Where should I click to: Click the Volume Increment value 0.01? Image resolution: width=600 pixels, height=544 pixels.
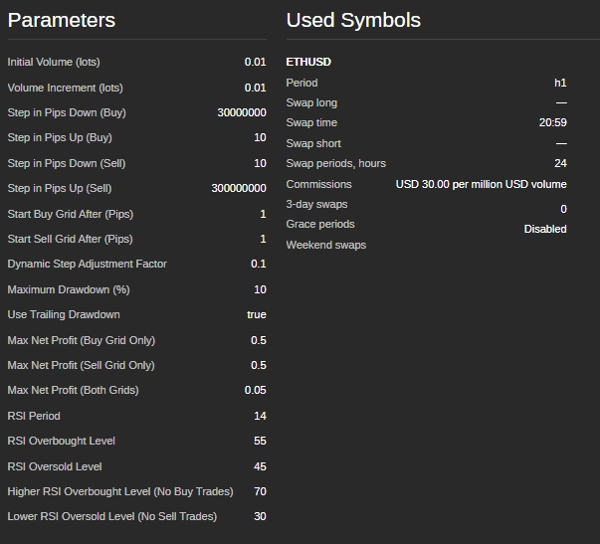[x=255, y=88]
